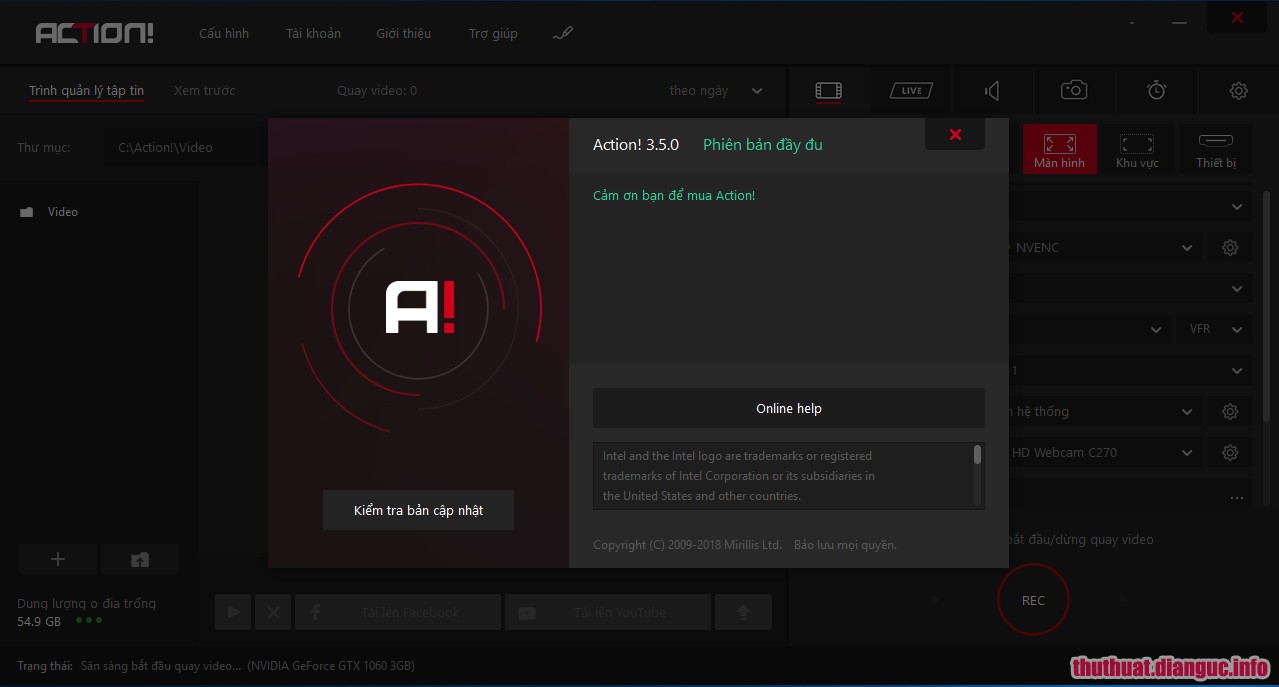This screenshot has height=687, width=1279.
Task: Click Kiểm tra bản cập nhật button
Action: [x=418, y=510]
